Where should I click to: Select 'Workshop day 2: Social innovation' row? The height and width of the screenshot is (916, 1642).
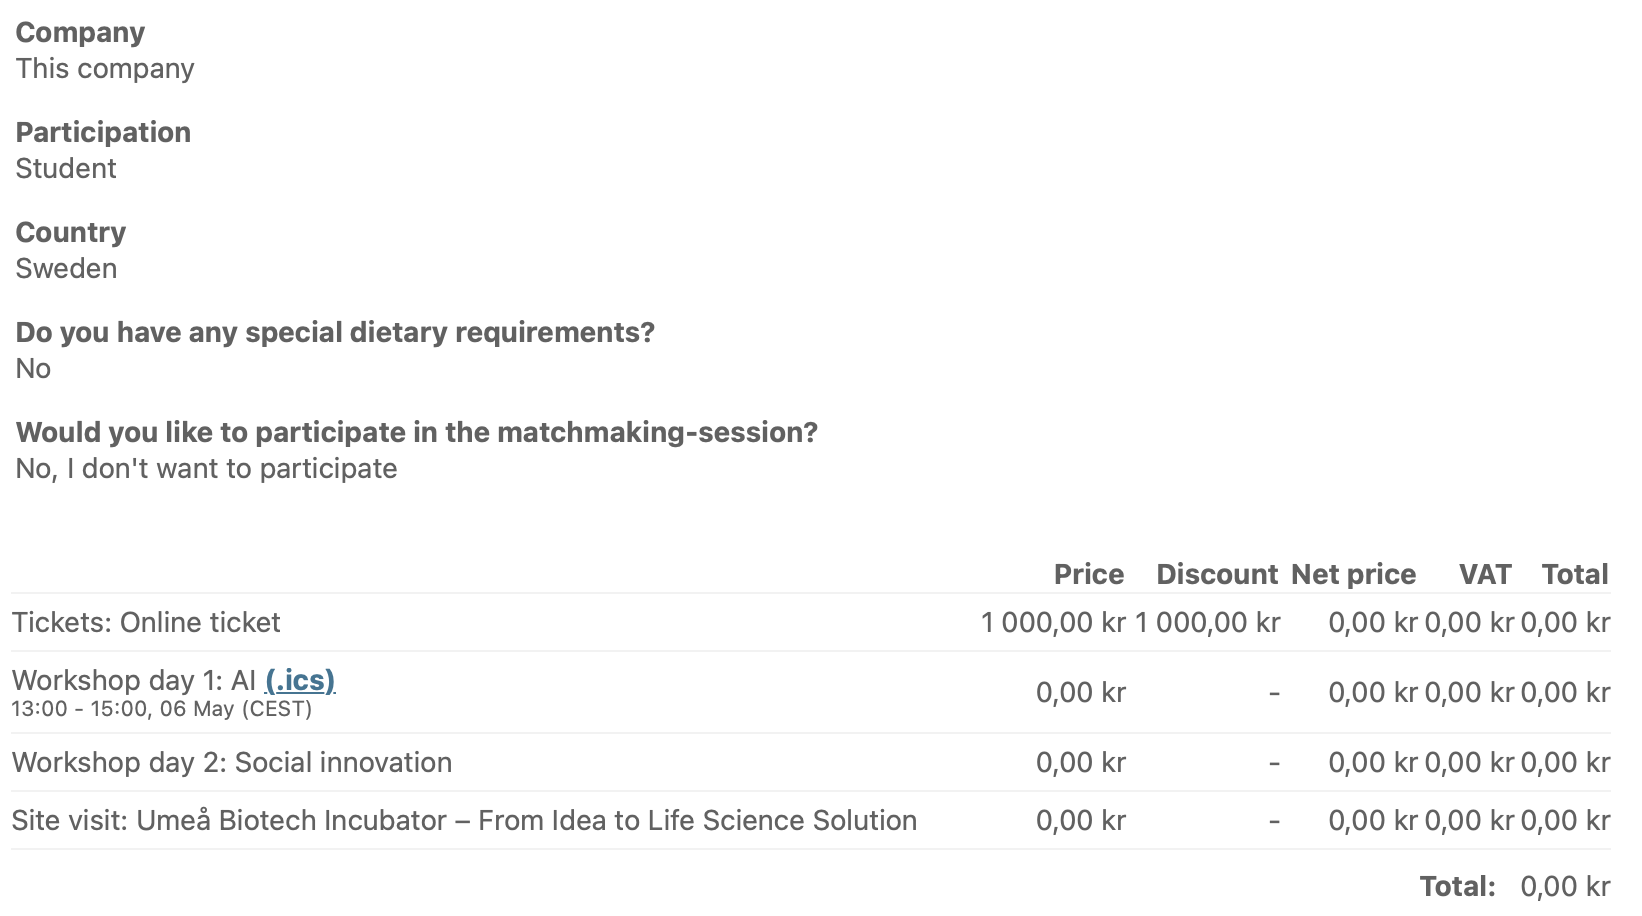click(811, 762)
